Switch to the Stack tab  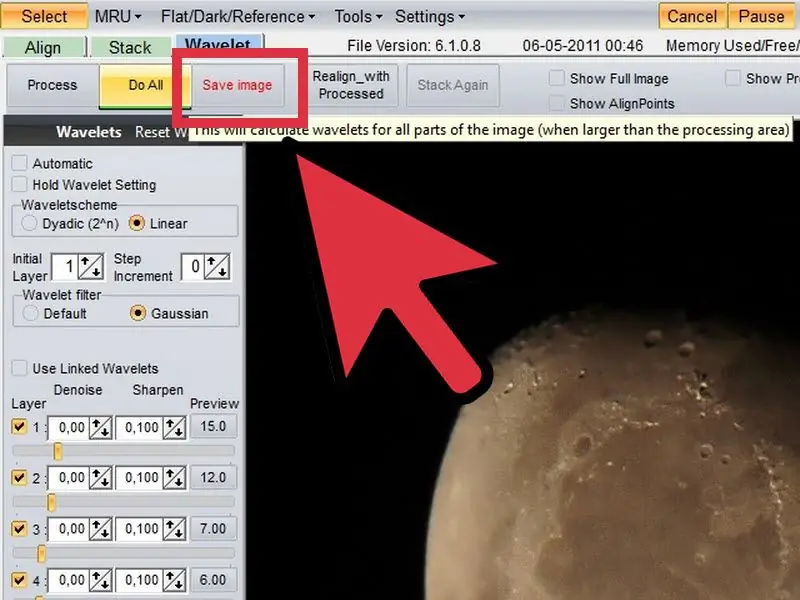click(x=130, y=47)
